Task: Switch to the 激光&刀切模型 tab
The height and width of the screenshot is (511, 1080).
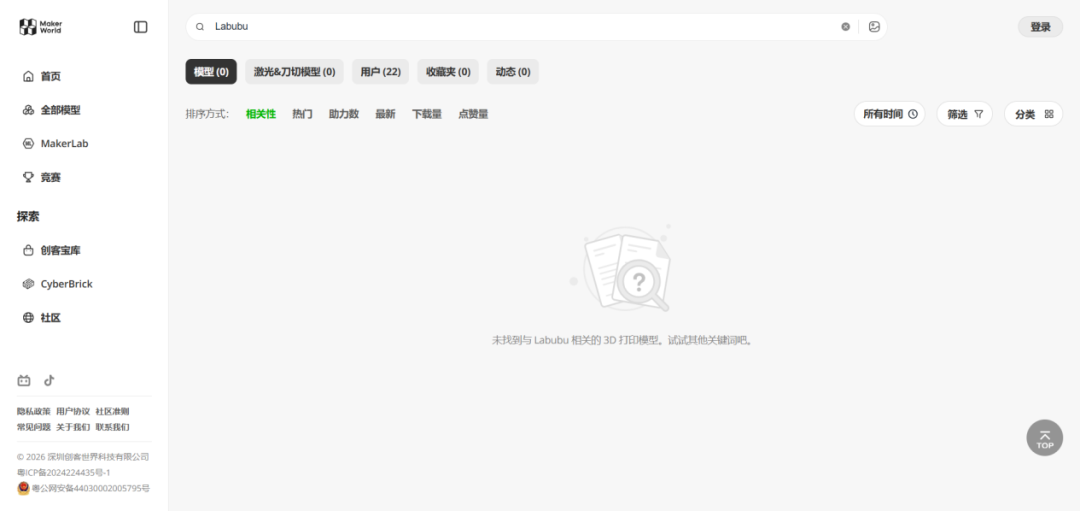Action: click(x=294, y=72)
